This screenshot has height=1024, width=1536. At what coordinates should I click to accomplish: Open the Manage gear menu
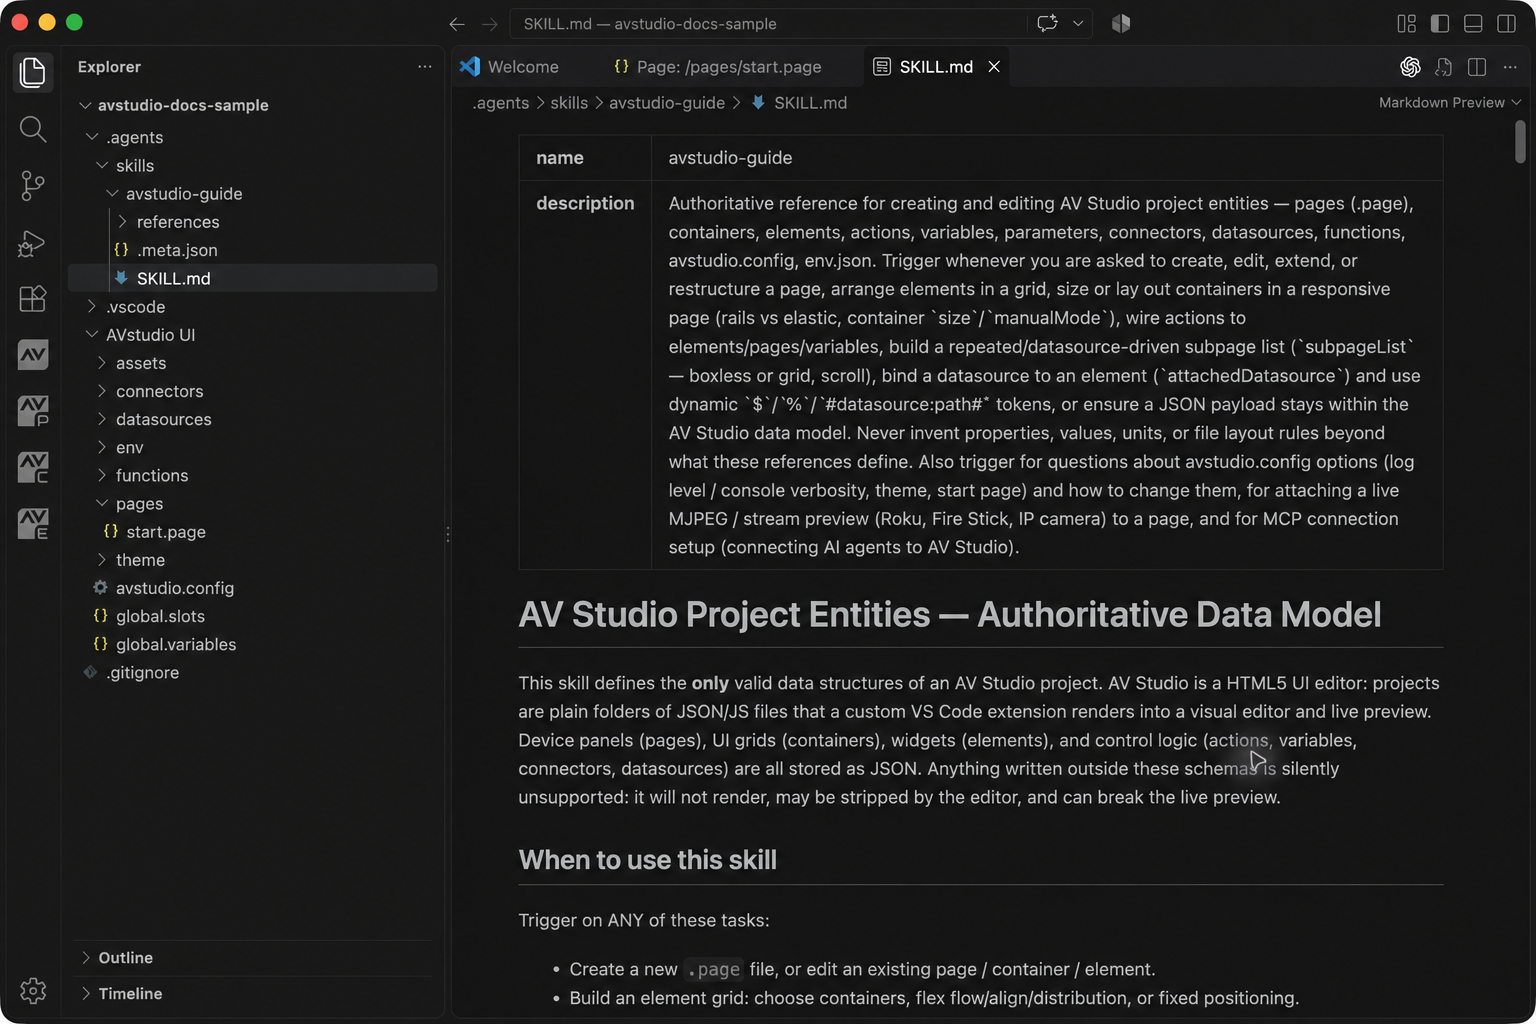(32, 991)
